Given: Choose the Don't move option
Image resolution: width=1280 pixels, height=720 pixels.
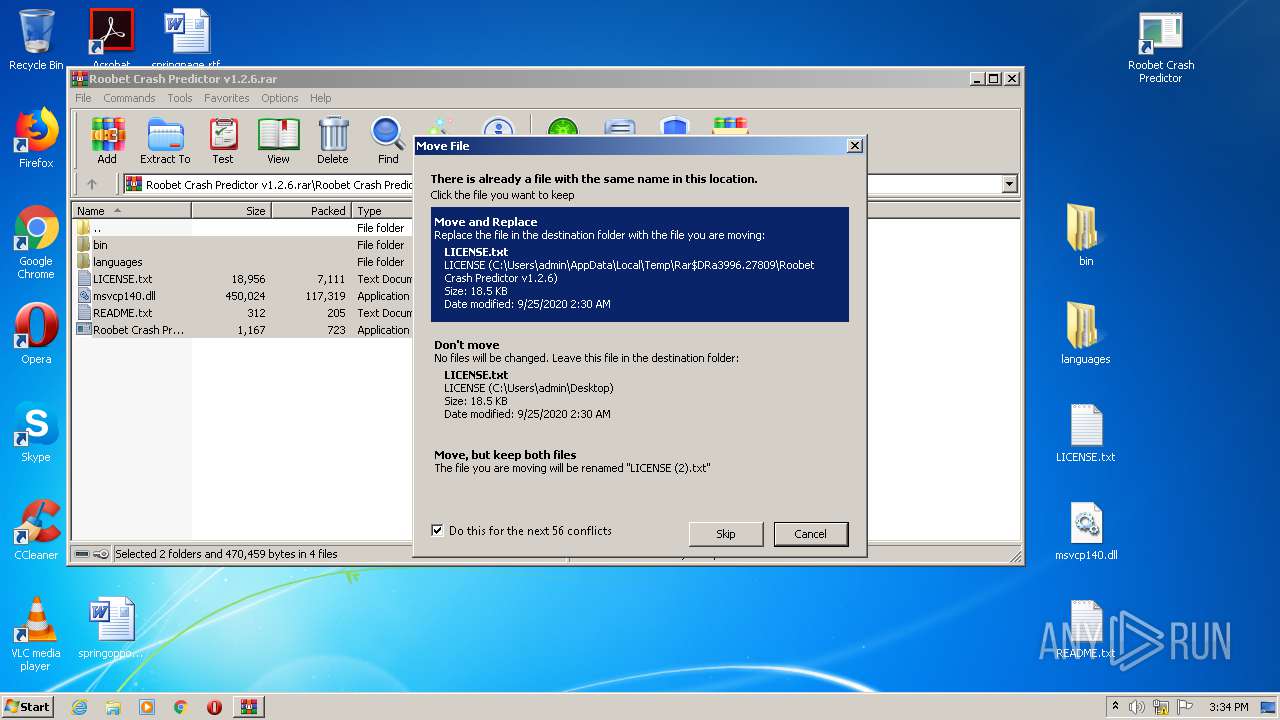Looking at the screenshot, I should [x=640, y=380].
